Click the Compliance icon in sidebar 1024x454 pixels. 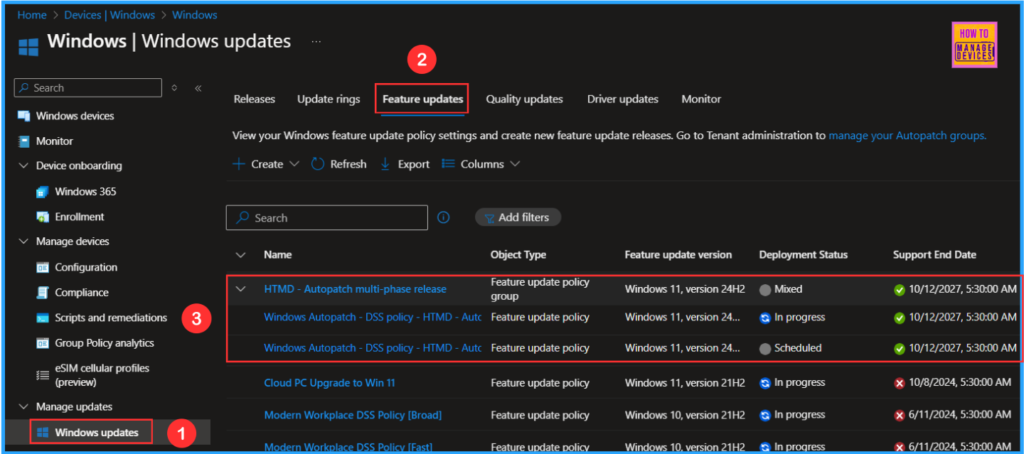tap(42, 293)
